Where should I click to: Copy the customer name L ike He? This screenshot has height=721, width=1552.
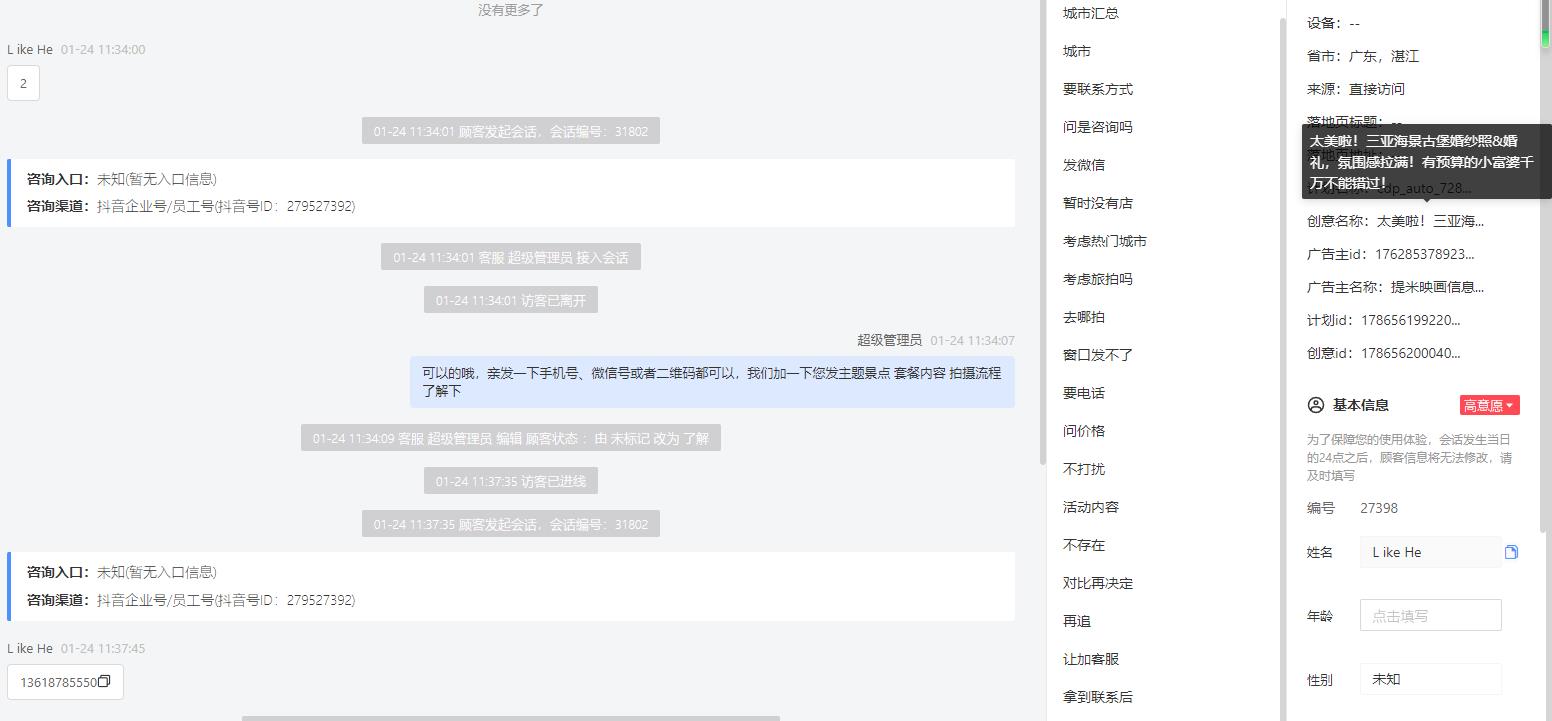(x=1511, y=552)
